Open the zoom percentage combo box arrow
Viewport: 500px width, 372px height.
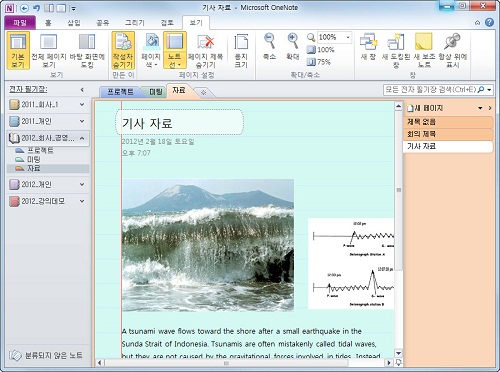[x=348, y=37]
